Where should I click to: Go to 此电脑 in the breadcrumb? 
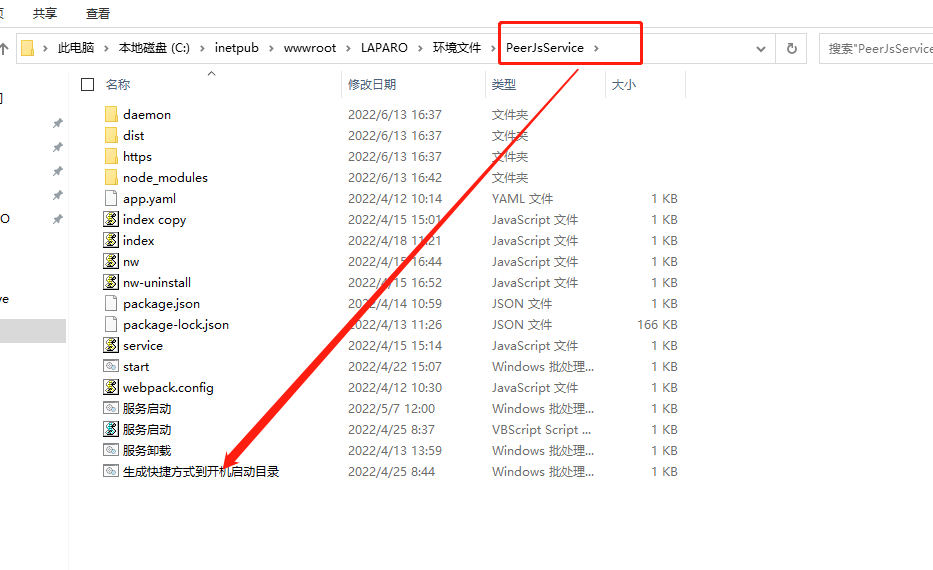tap(76, 48)
